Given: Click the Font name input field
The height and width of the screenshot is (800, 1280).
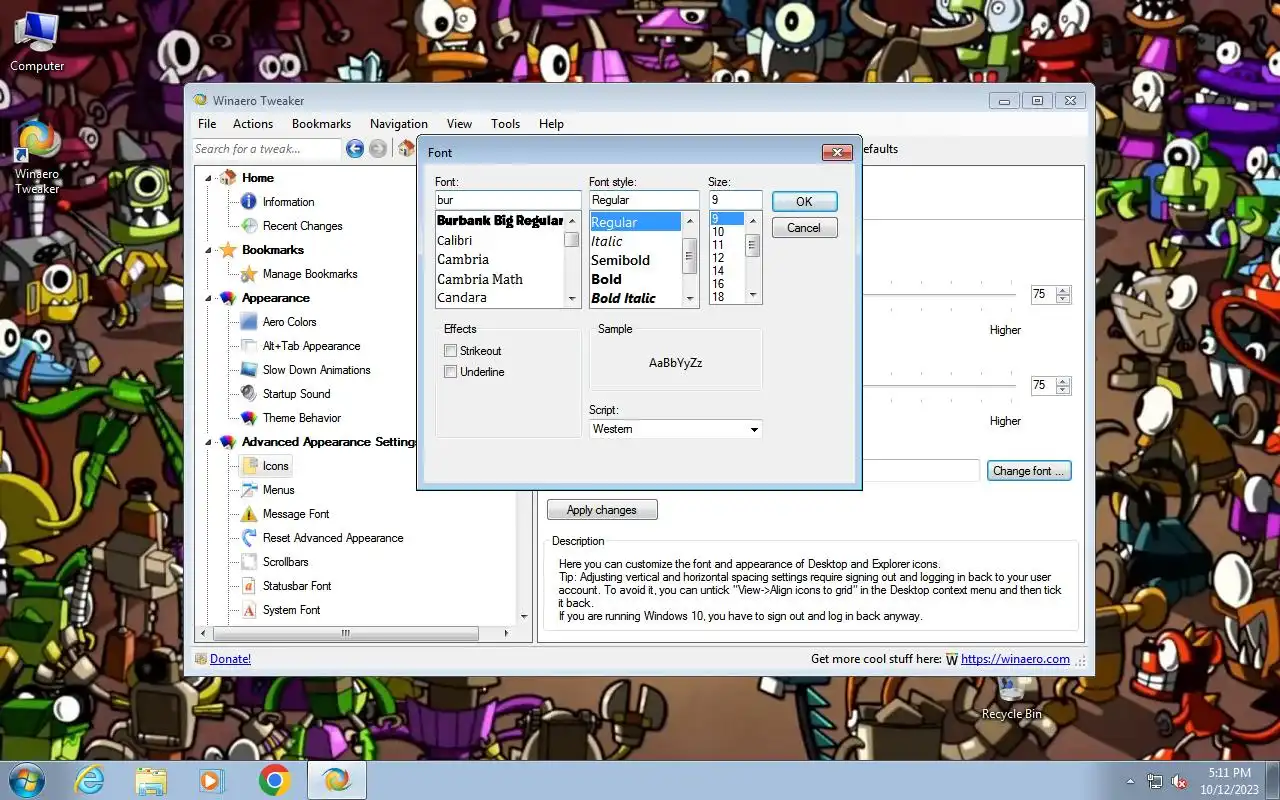Looking at the screenshot, I should coord(508,200).
